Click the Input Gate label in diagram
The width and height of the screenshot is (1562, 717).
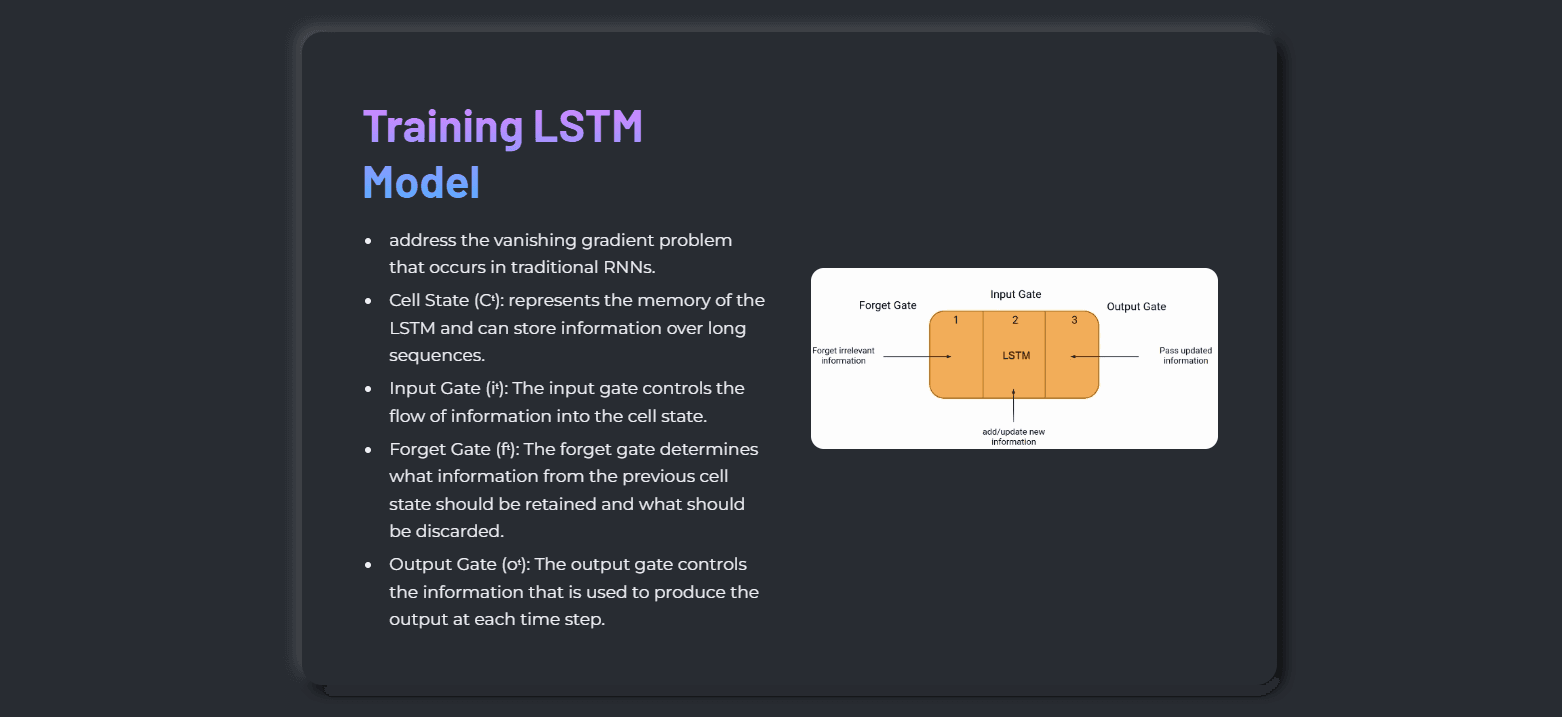pyautogui.click(x=1015, y=294)
